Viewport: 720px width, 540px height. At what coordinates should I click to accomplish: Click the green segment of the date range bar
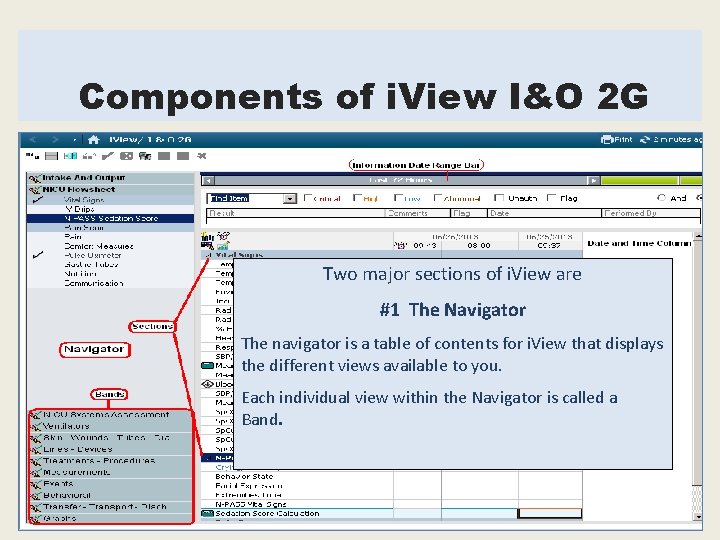tap(640, 180)
